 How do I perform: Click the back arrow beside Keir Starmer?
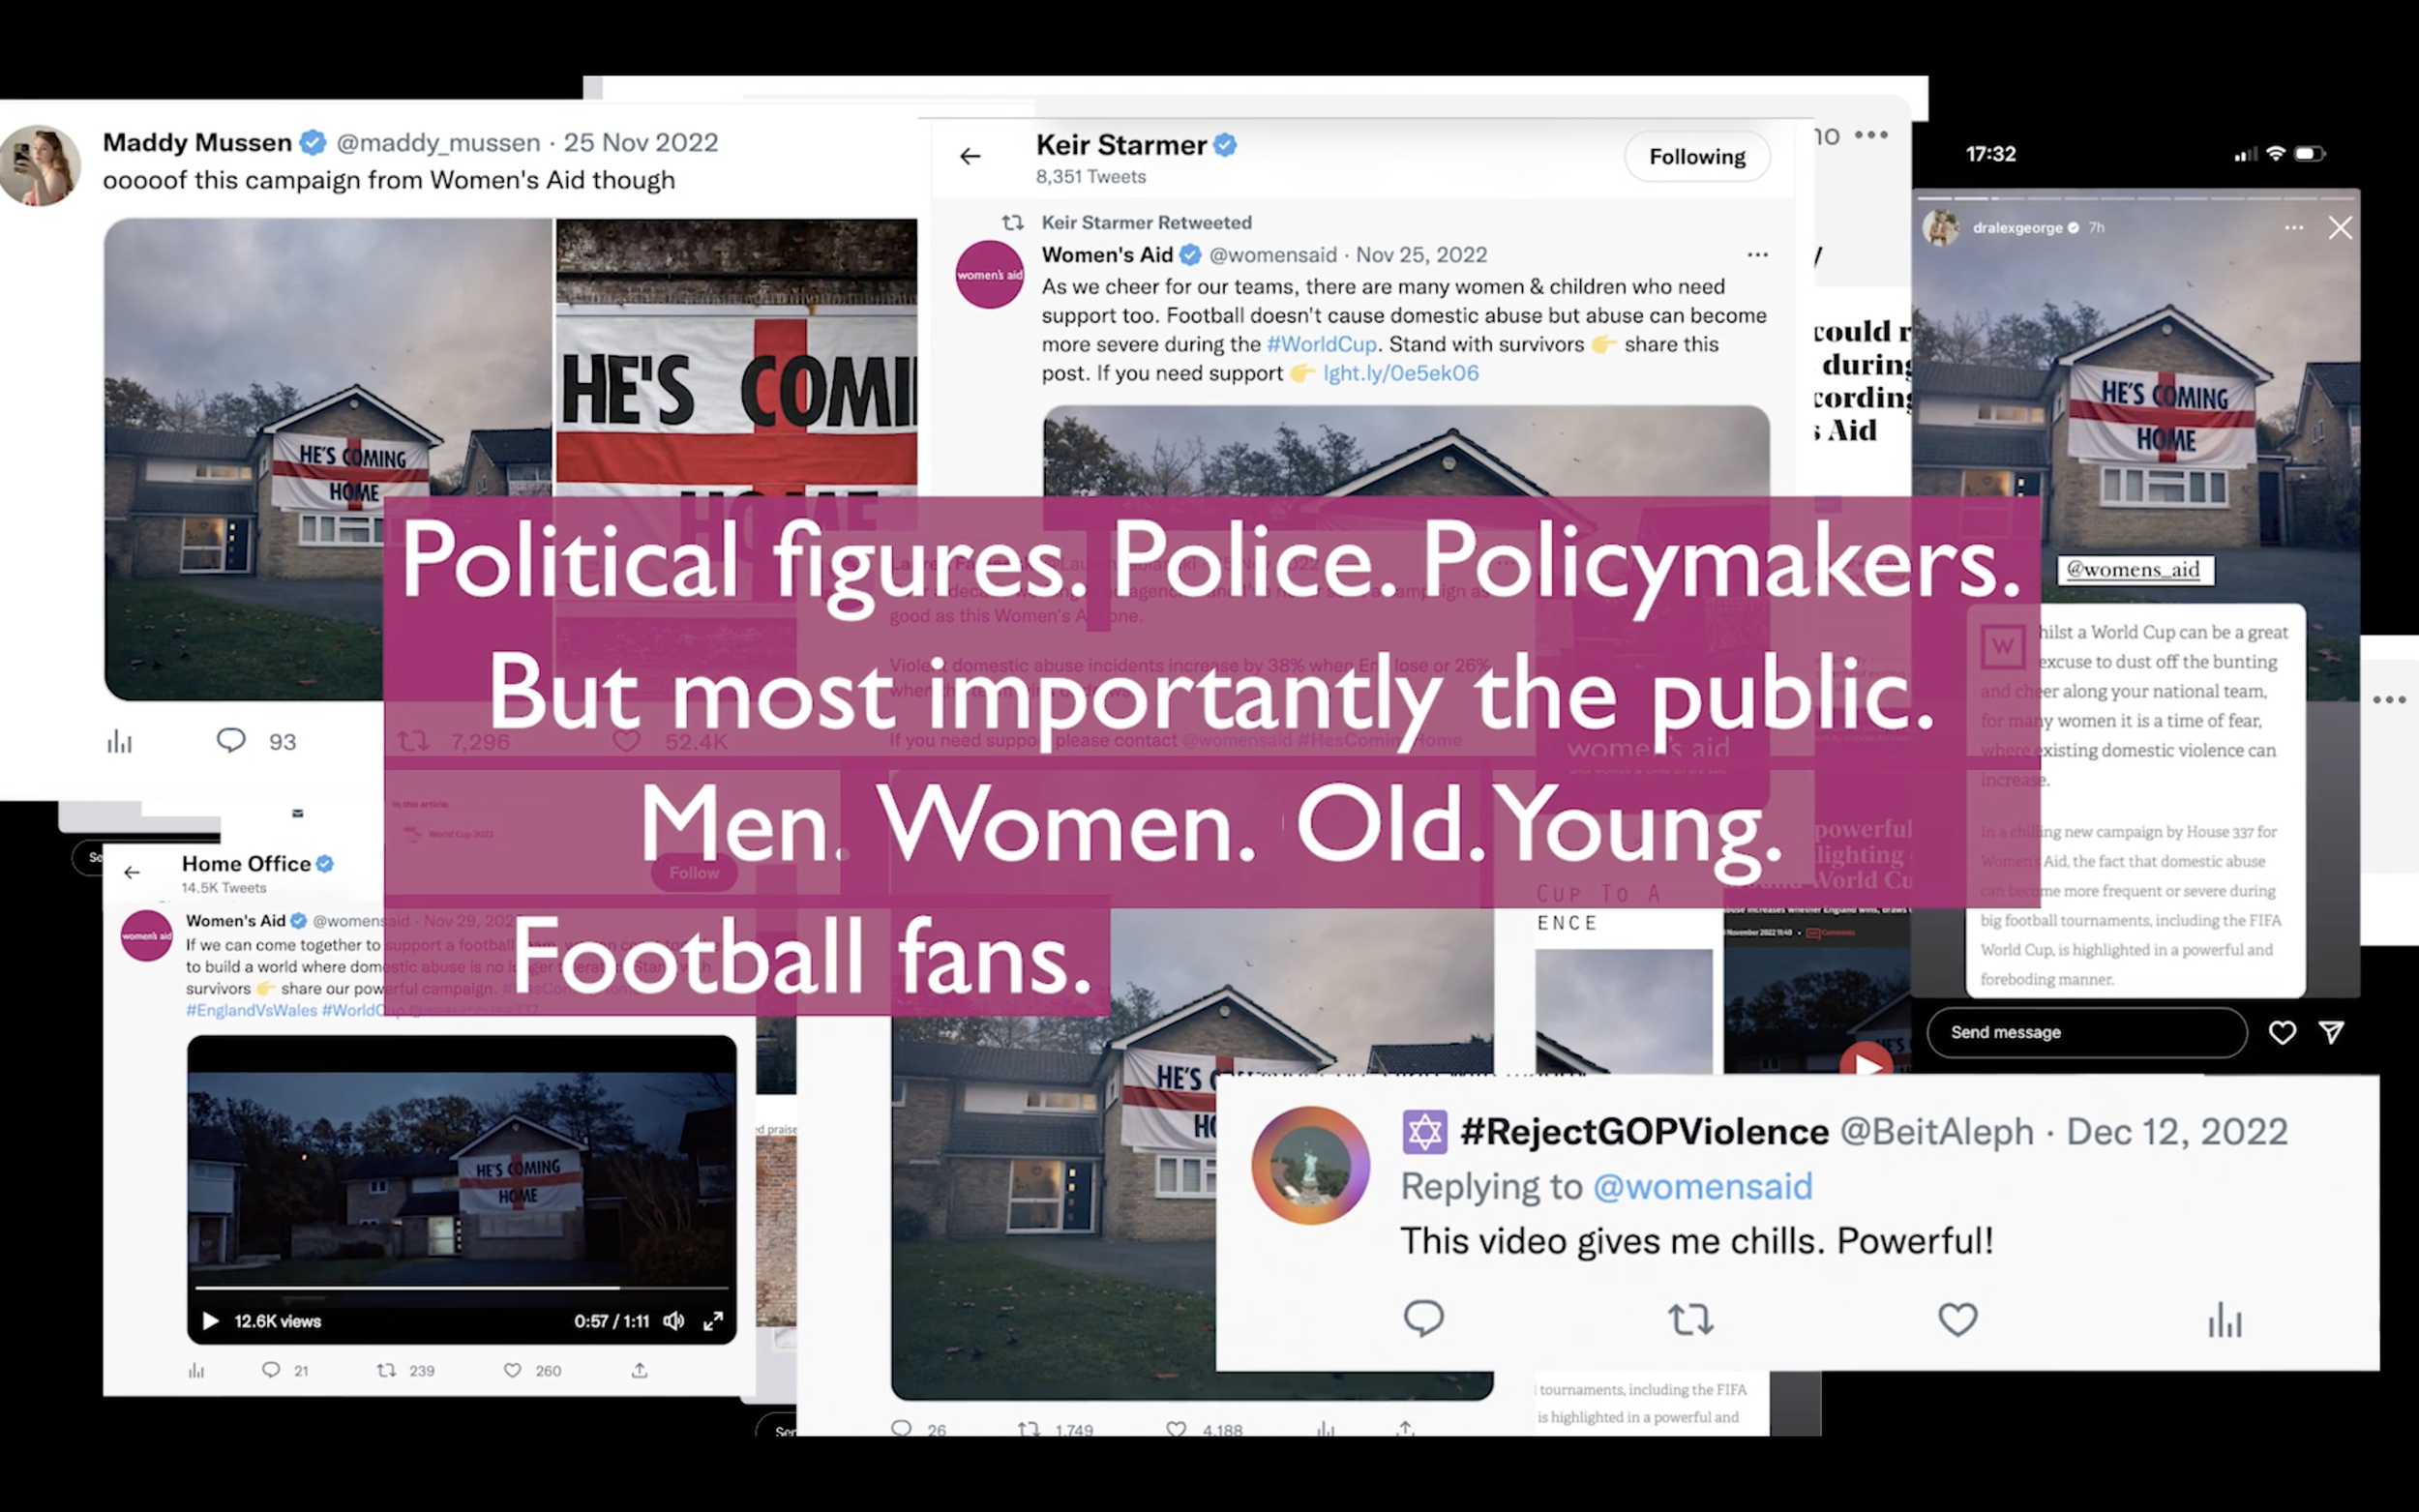[x=969, y=156]
